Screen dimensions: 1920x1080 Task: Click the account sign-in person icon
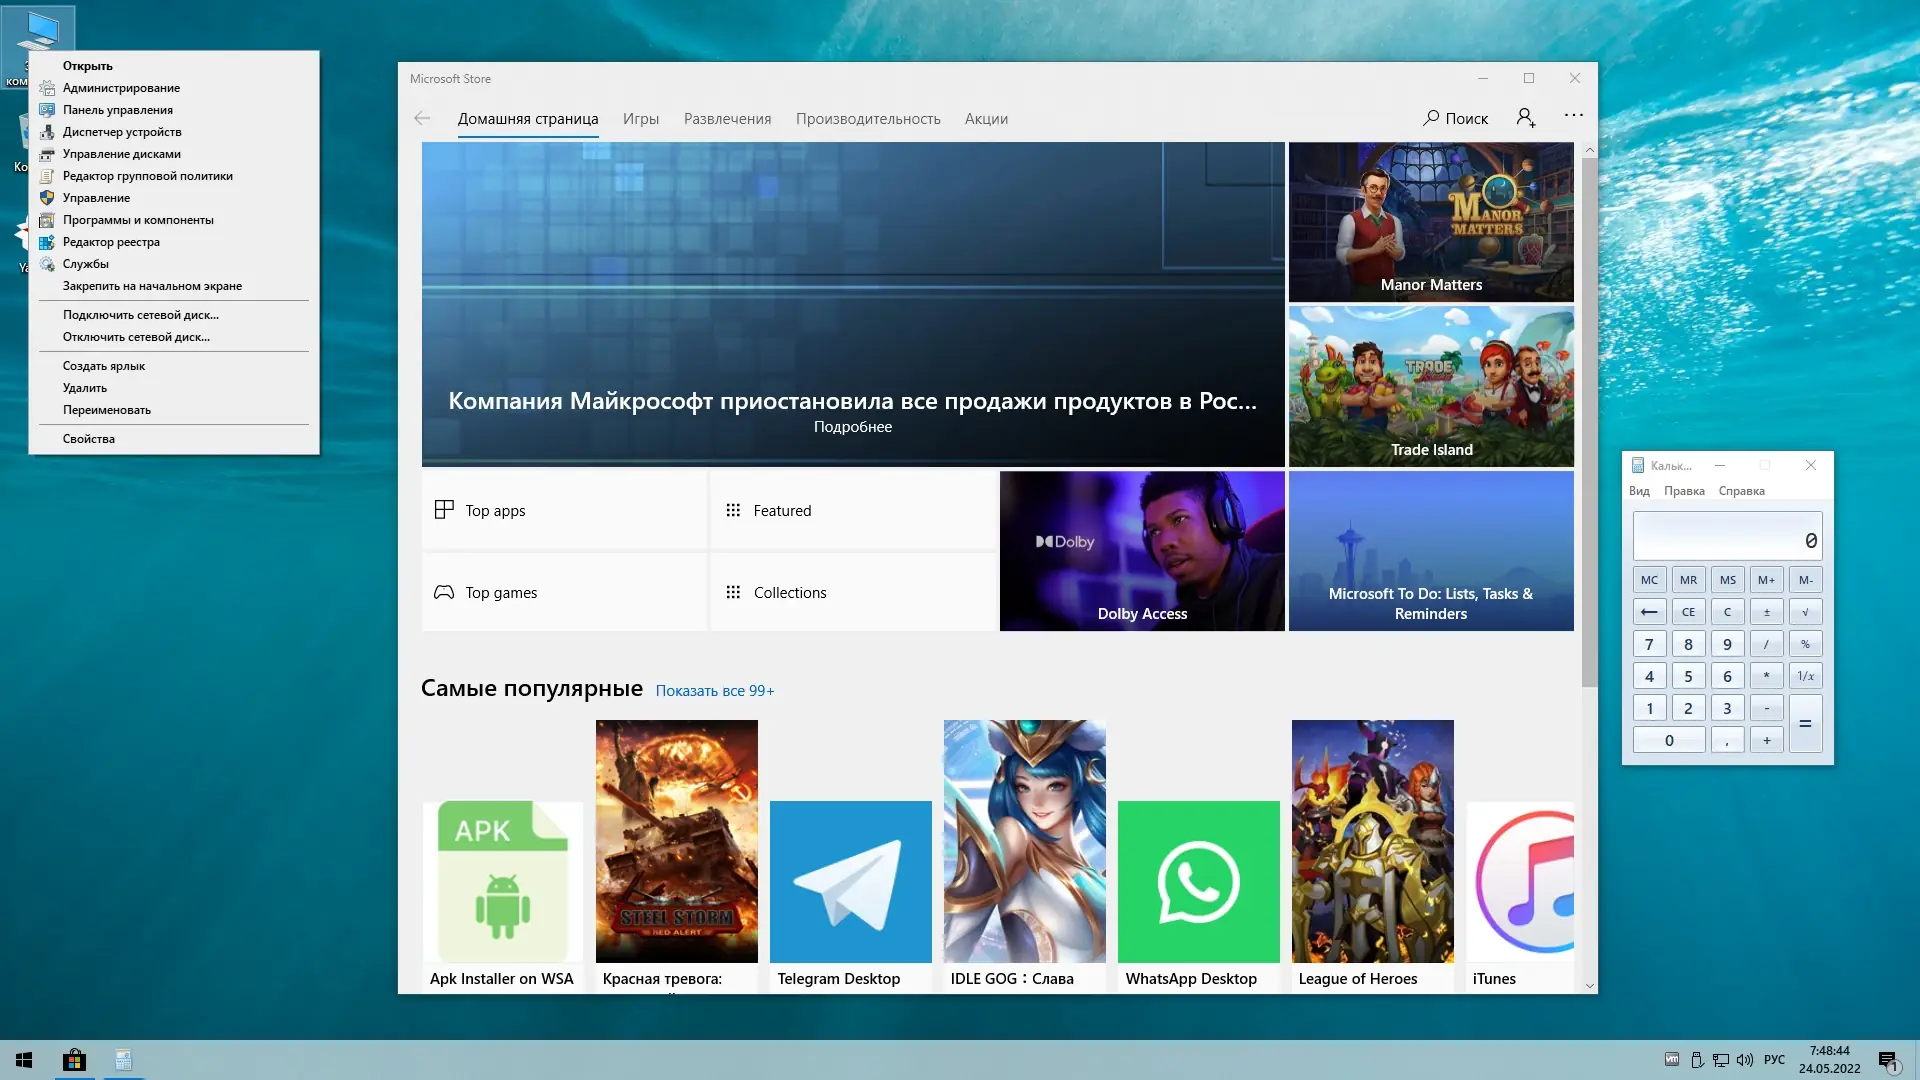1525,118
